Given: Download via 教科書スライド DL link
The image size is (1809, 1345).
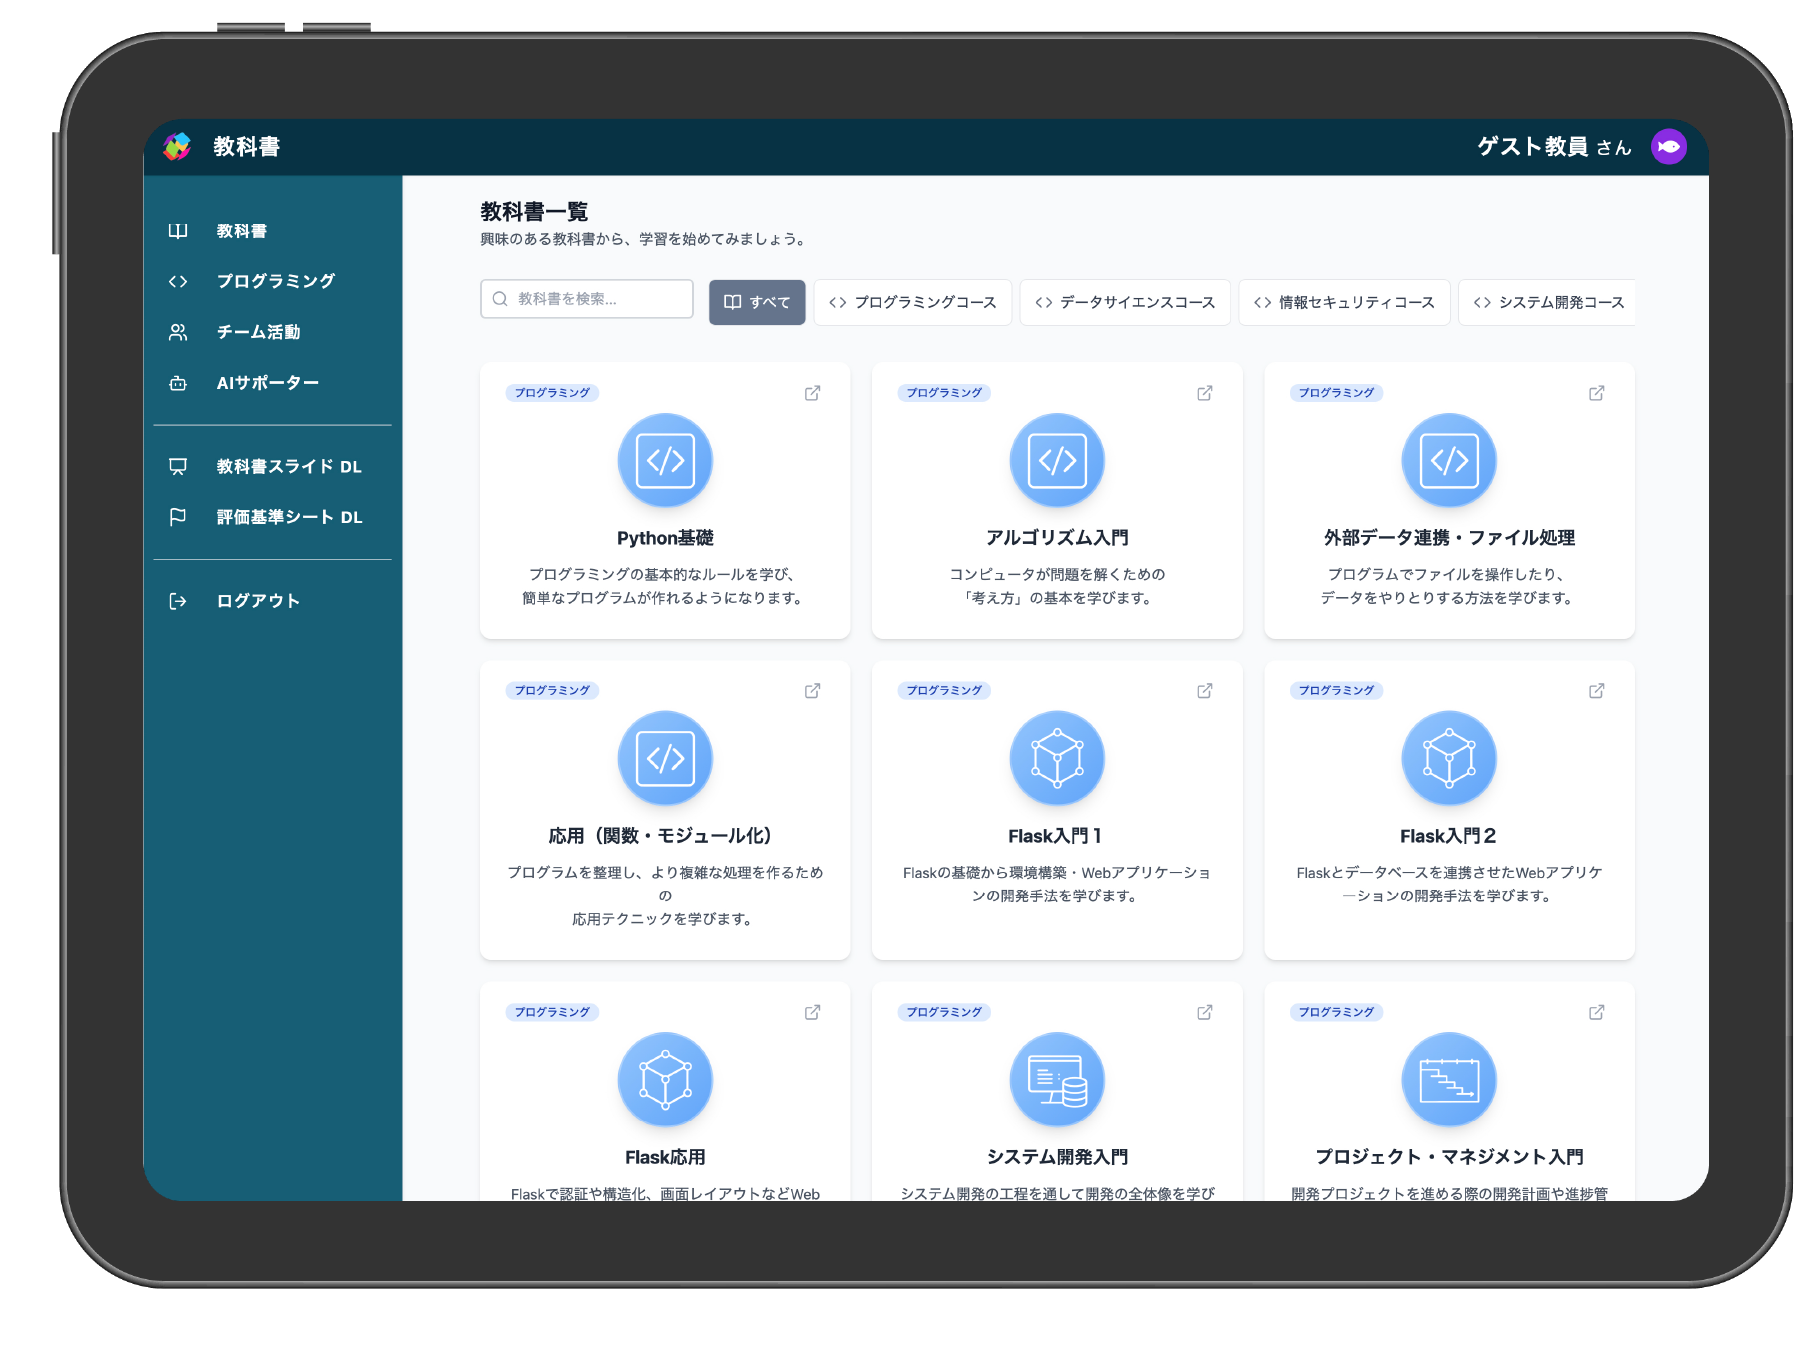Looking at the screenshot, I should (x=288, y=467).
